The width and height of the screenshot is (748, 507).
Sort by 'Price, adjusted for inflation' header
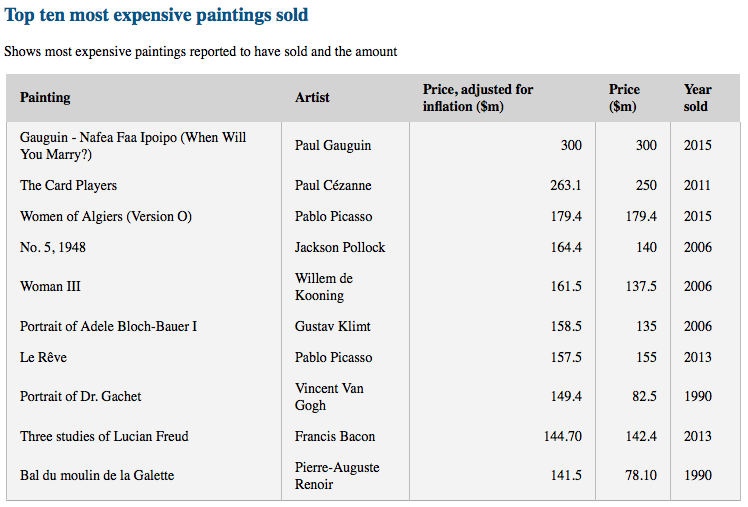(x=478, y=98)
